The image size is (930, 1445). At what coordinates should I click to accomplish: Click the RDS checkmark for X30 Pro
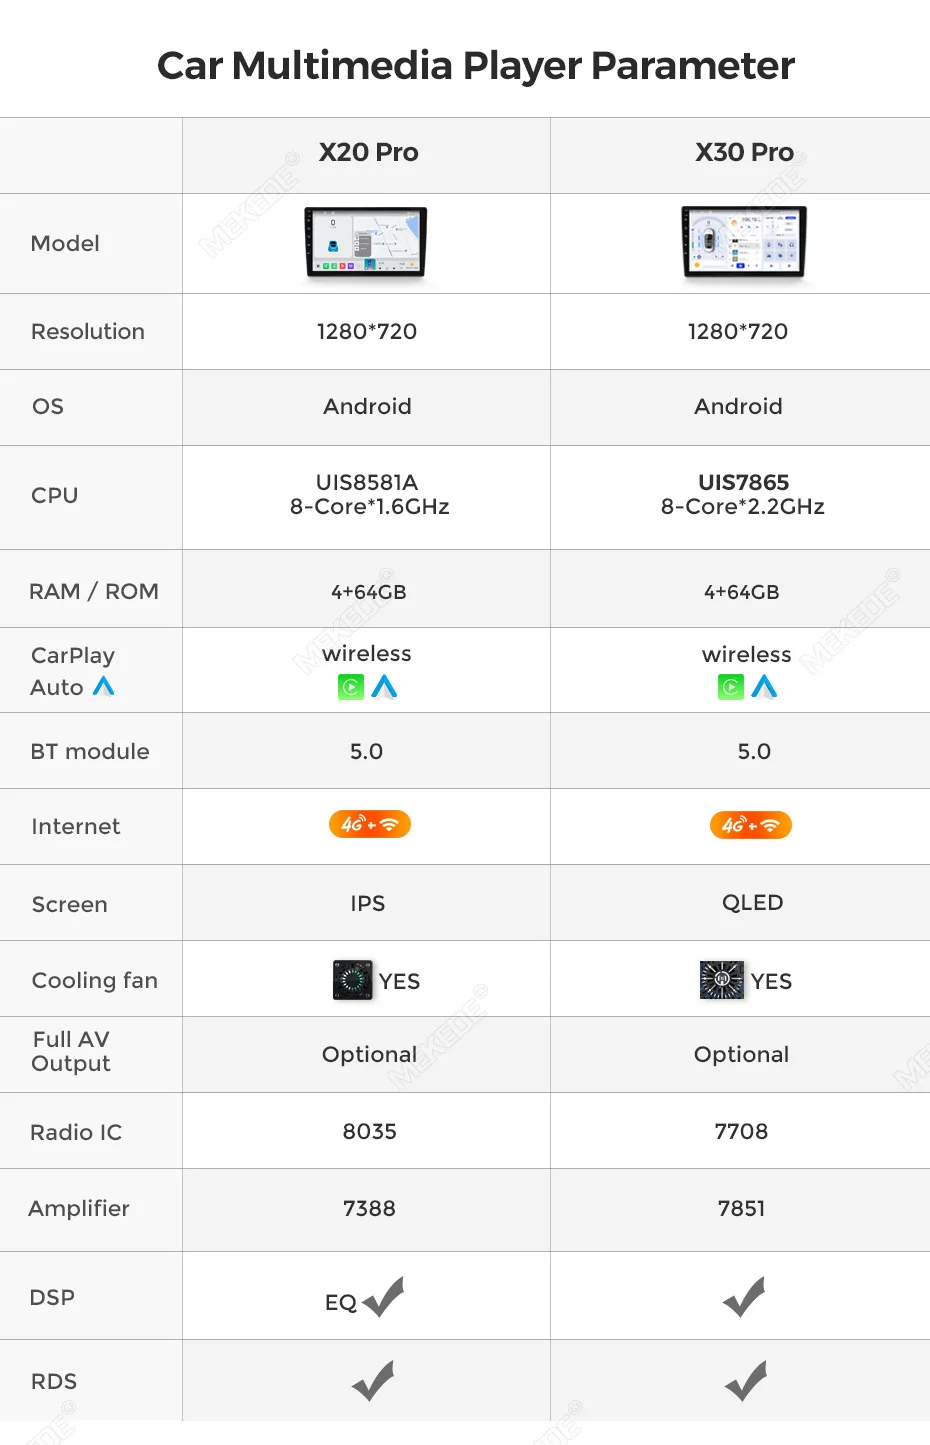coord(746,1381)
